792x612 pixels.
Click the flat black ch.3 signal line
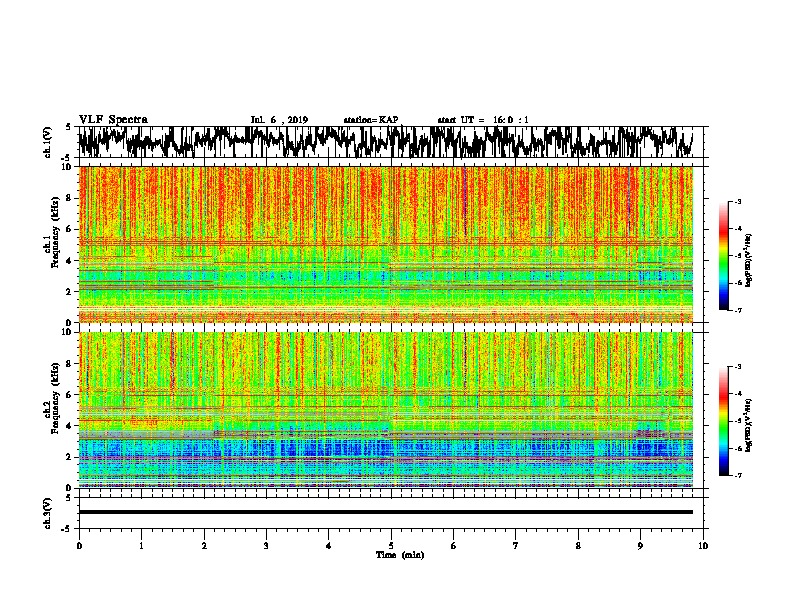(x=385, y=512)
